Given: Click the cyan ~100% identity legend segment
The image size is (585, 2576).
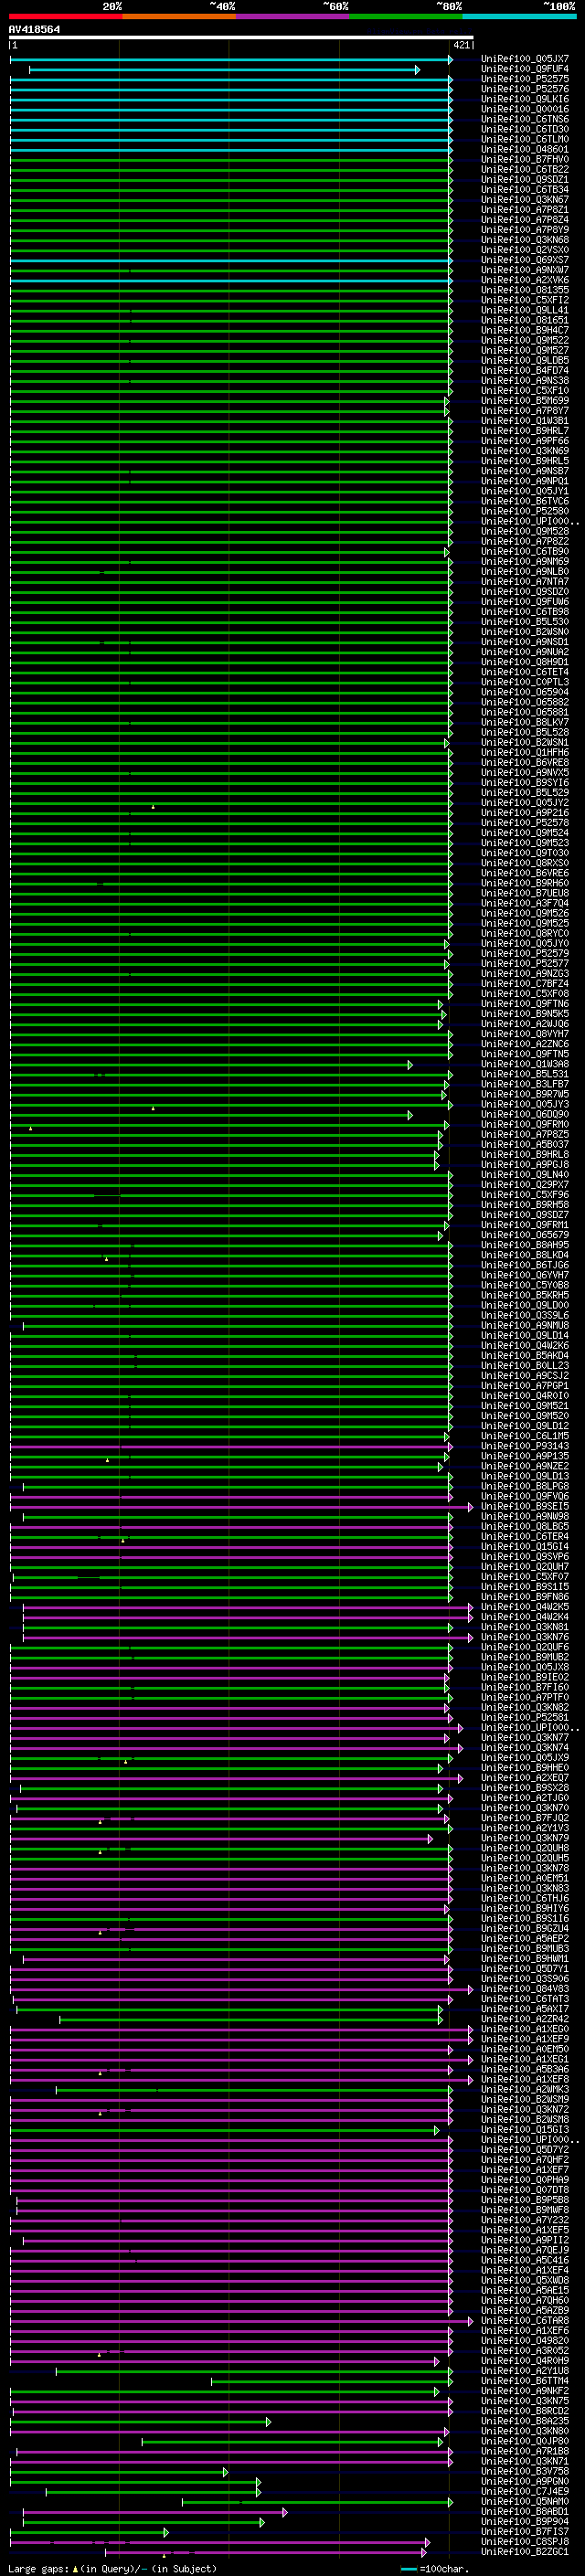Looking at the screenshot, I should click(519, 16).
